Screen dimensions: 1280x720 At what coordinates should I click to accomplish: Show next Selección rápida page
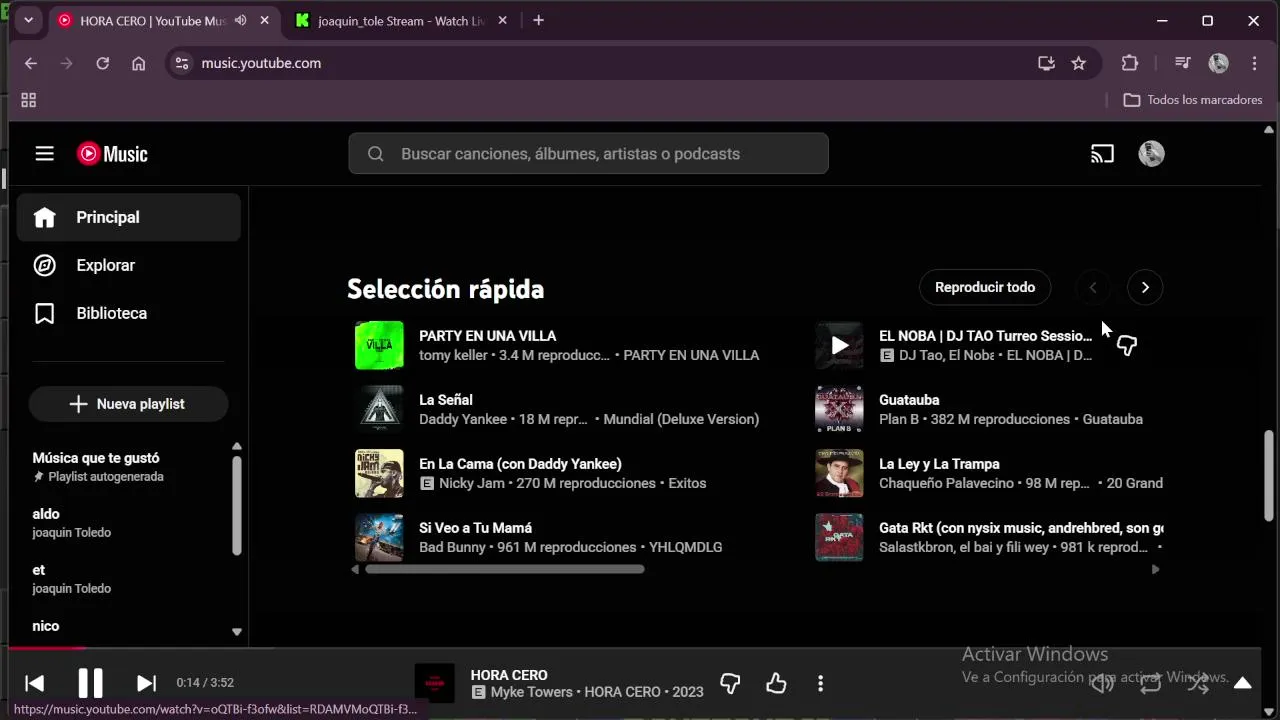pyautogui.click(x=1145, y=288)
